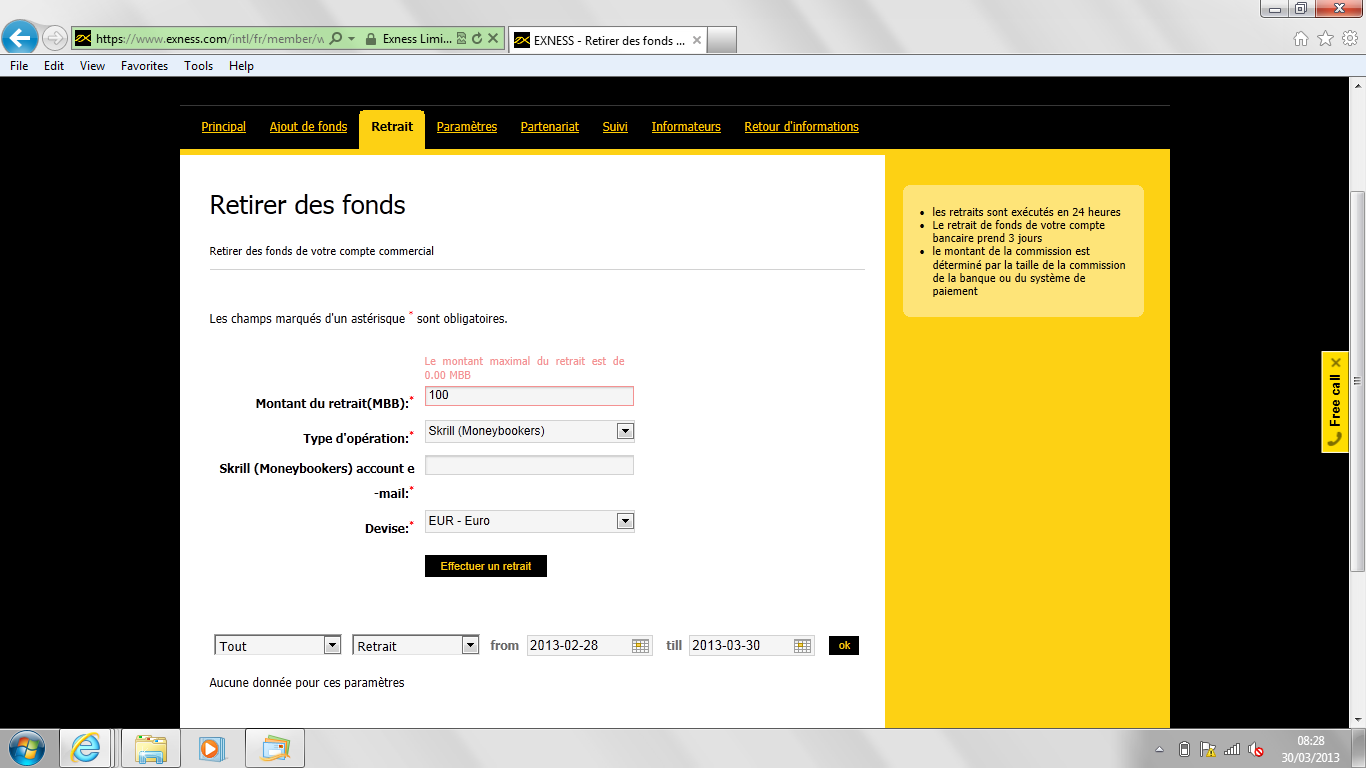Refresh the page with the reload icon
The image size is (1366, 768).
pyautogui.click(x=477, y=39)
